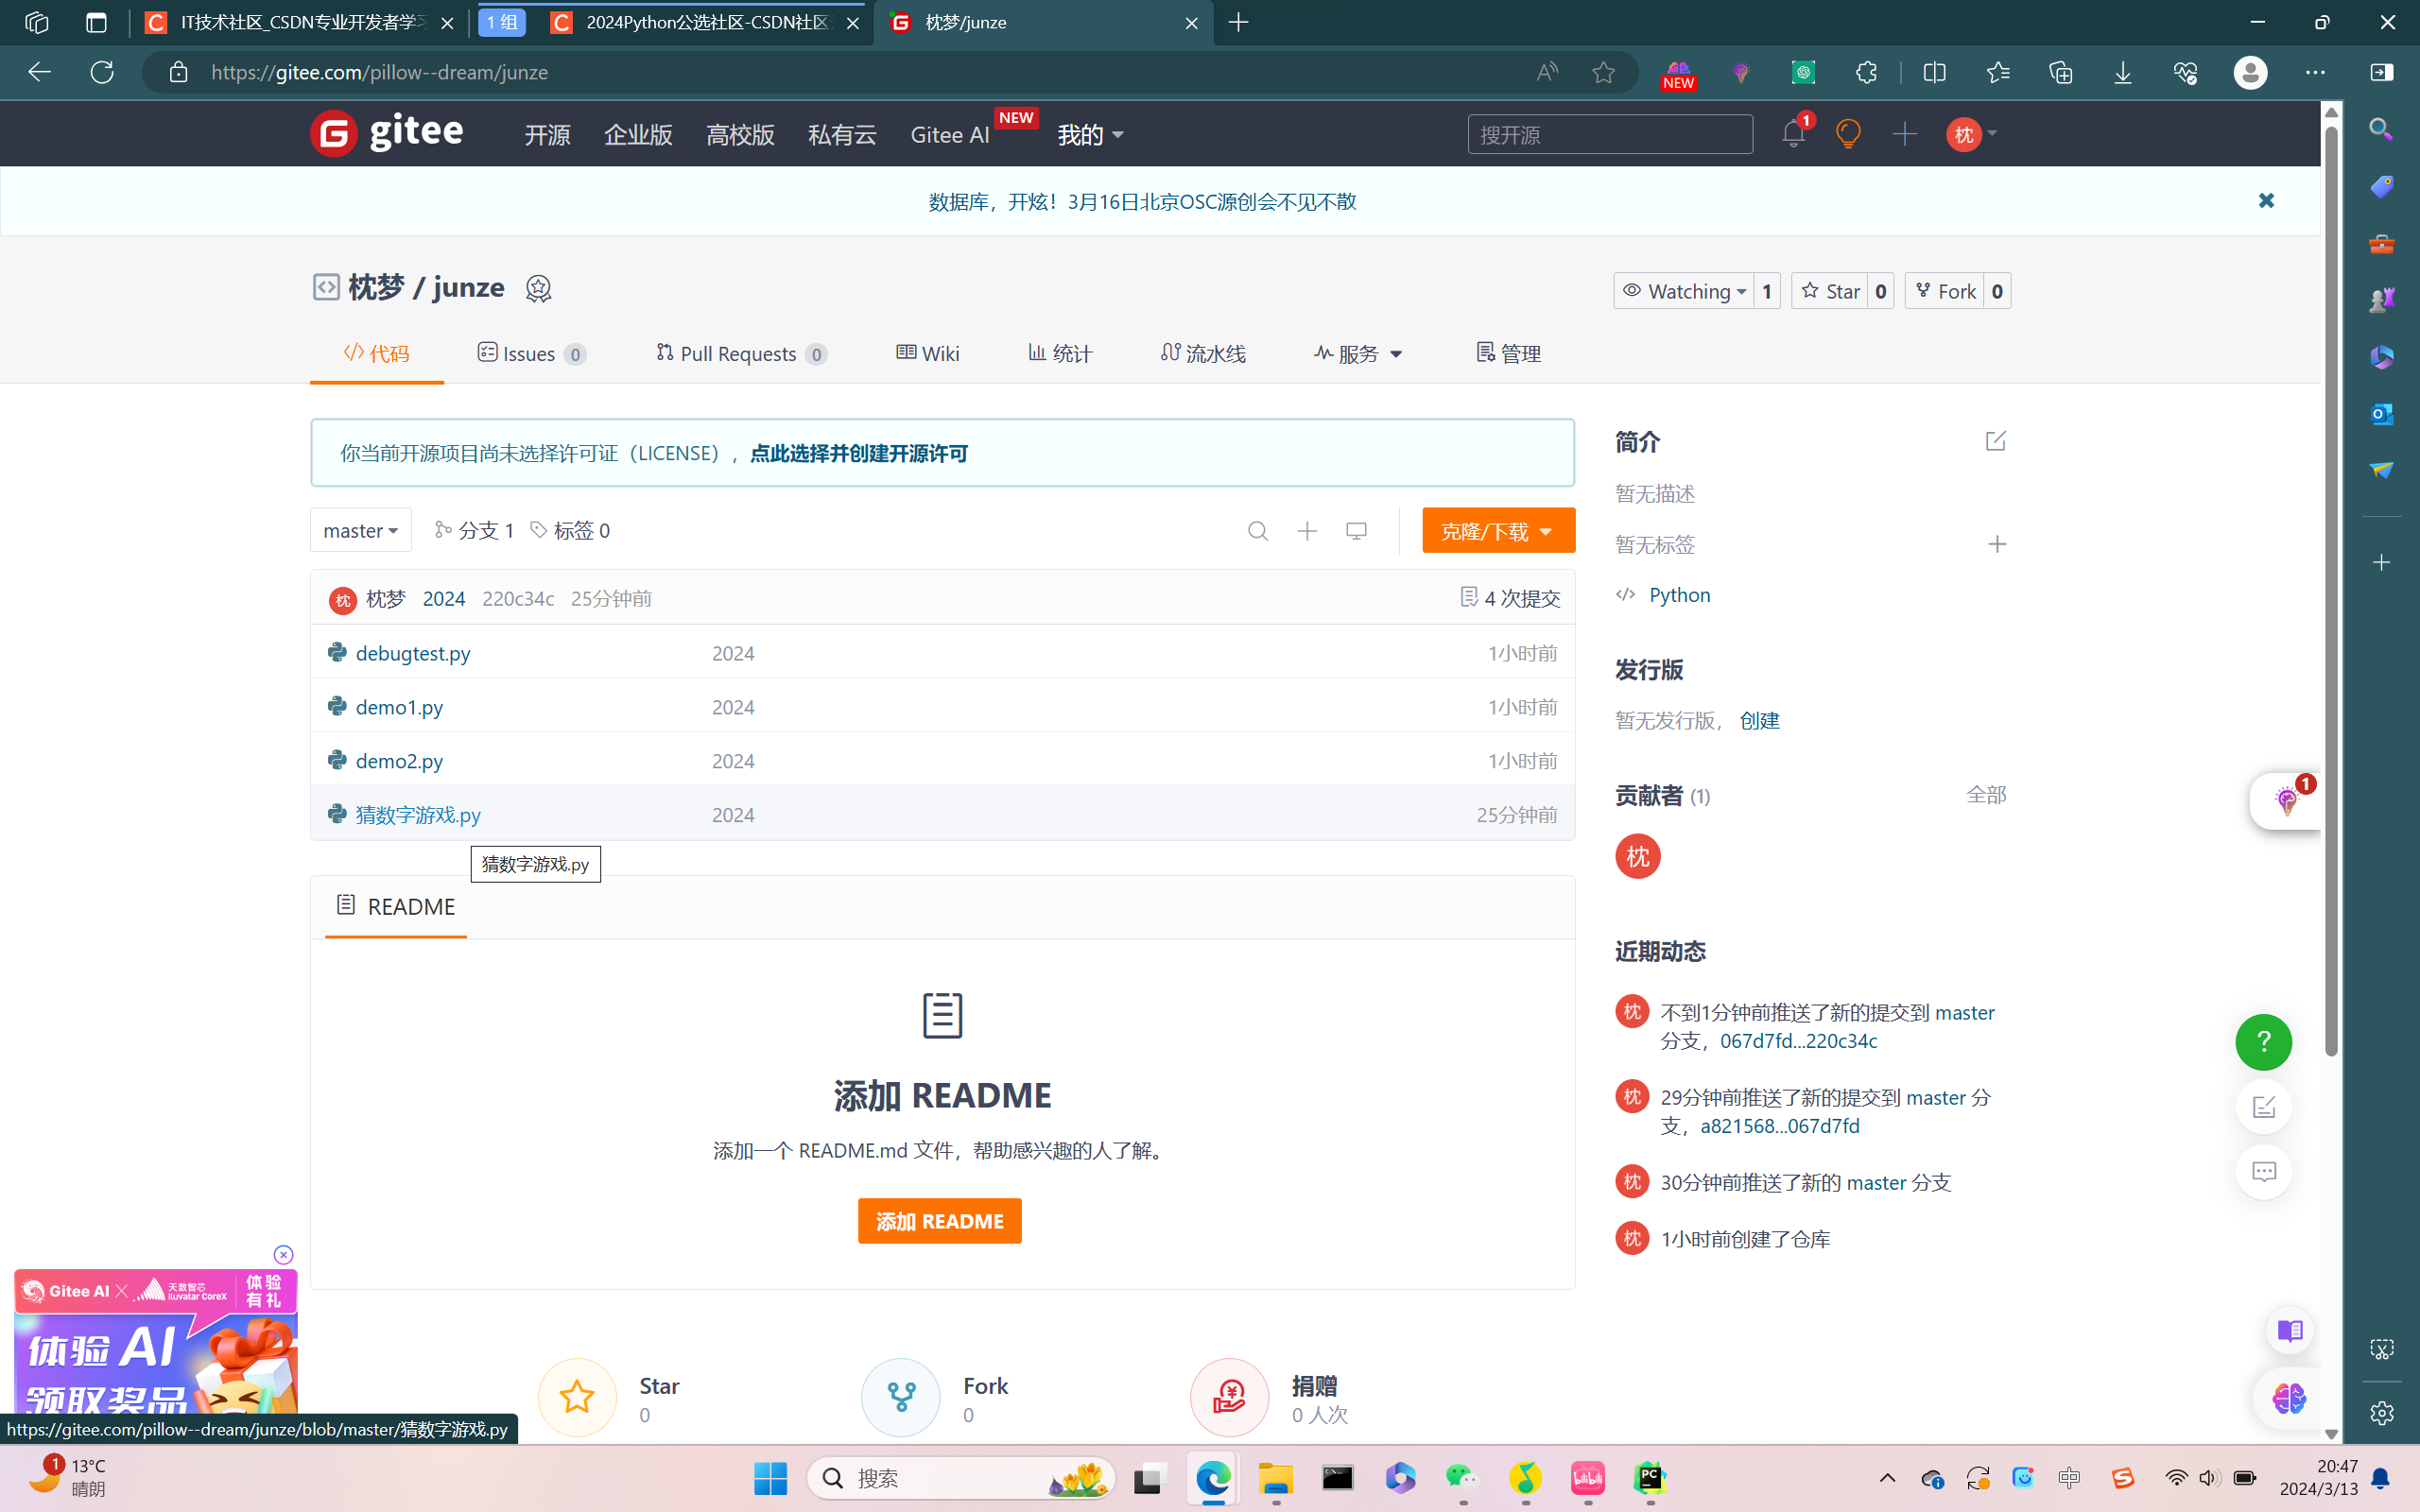Open the 猜数字游戏.py file link
This screenshot has width=2420, height=1512.
[x=418, y=814]
